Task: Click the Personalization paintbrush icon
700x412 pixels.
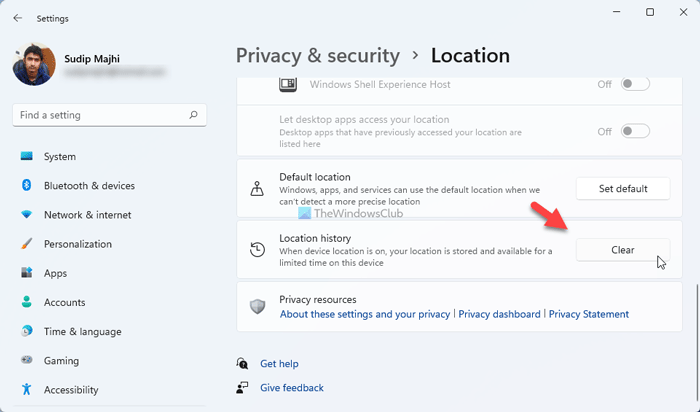Action: pyautogui.click(x=26, y=244)
